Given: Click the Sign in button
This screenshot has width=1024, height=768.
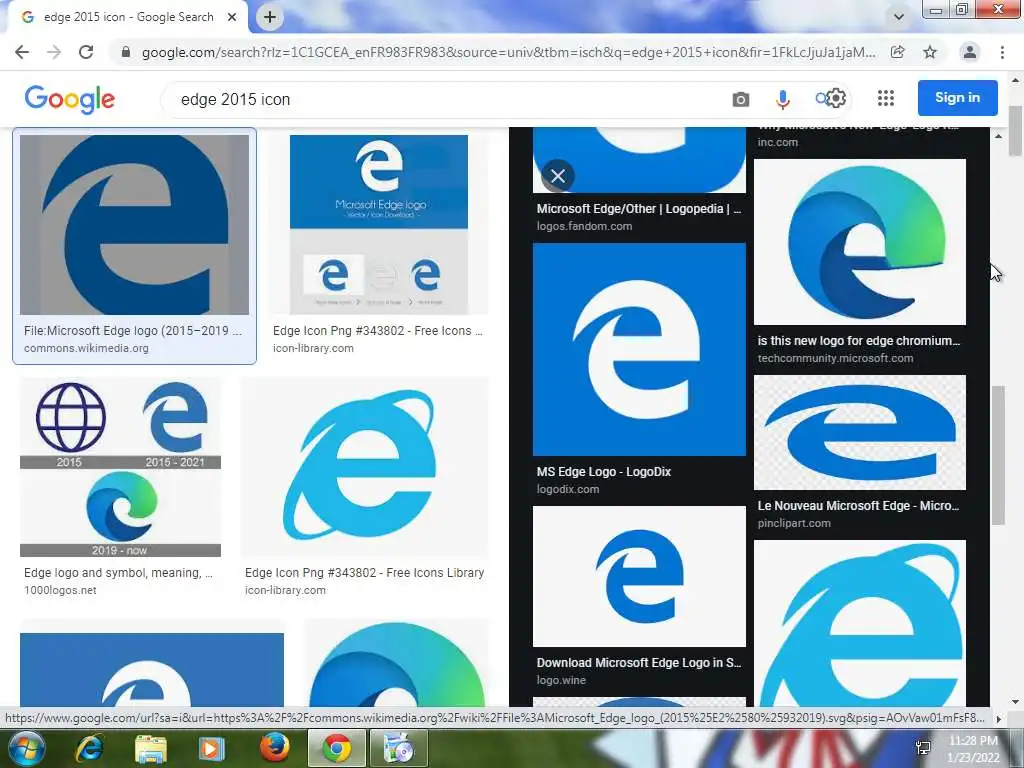Looking at the screenshot, I should [x=957, y=98].
